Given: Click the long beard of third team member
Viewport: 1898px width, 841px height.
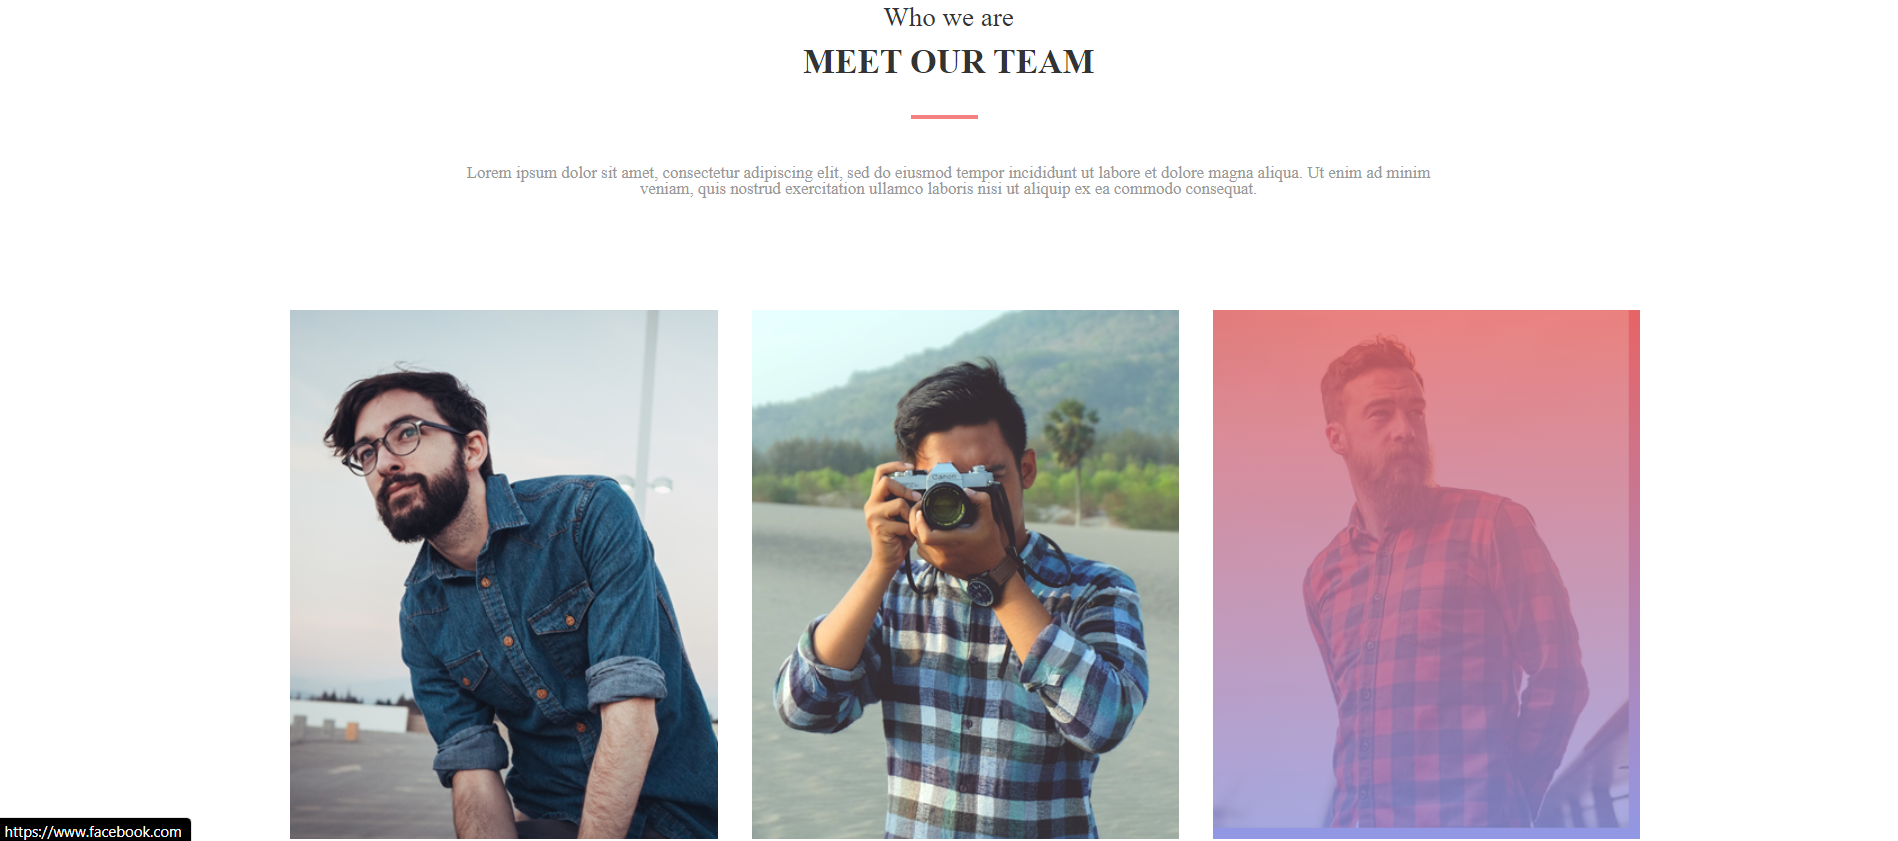Looking at the screenshot, I should (1392, 482).
